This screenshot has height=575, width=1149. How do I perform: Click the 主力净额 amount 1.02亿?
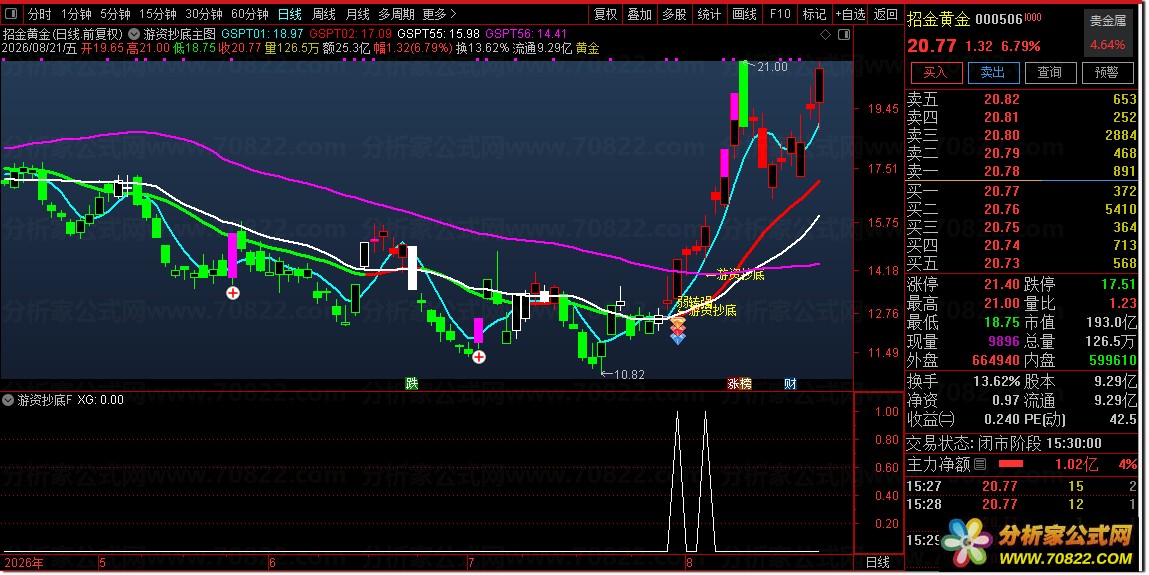click(x=1076, y=464)
